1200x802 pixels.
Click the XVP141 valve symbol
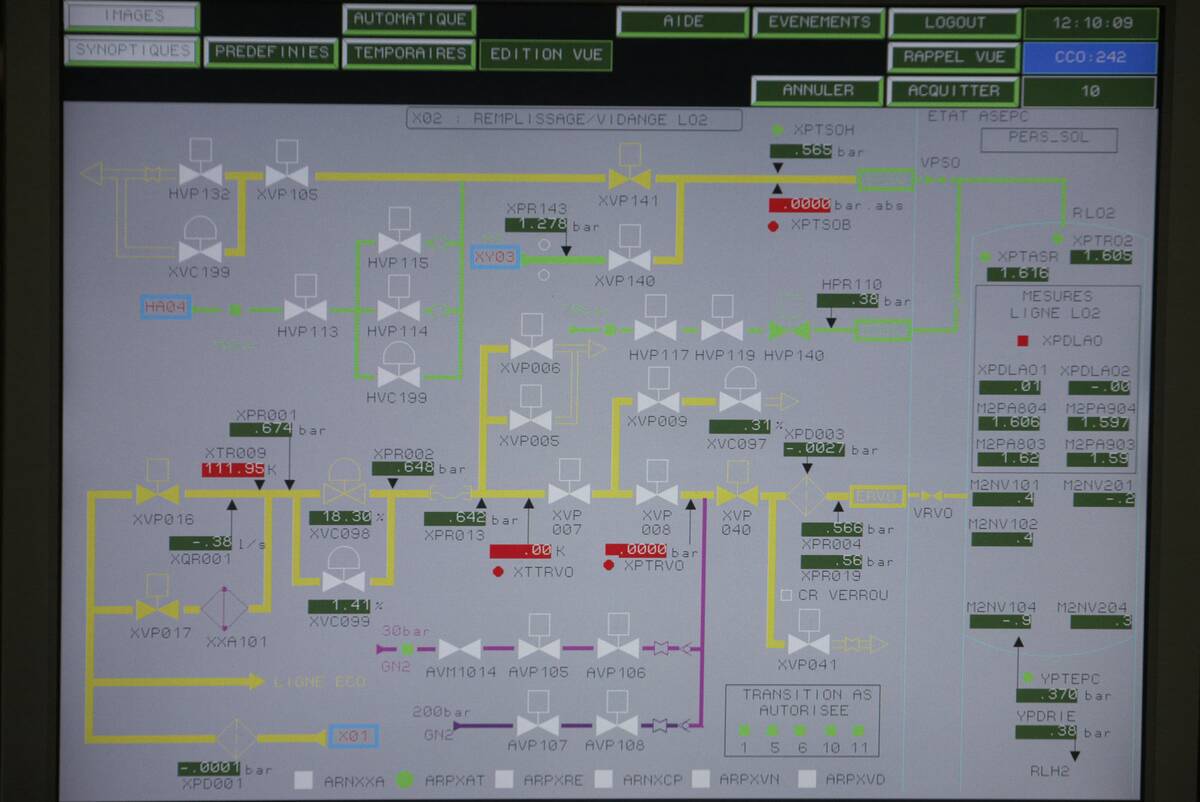(630, 177)
